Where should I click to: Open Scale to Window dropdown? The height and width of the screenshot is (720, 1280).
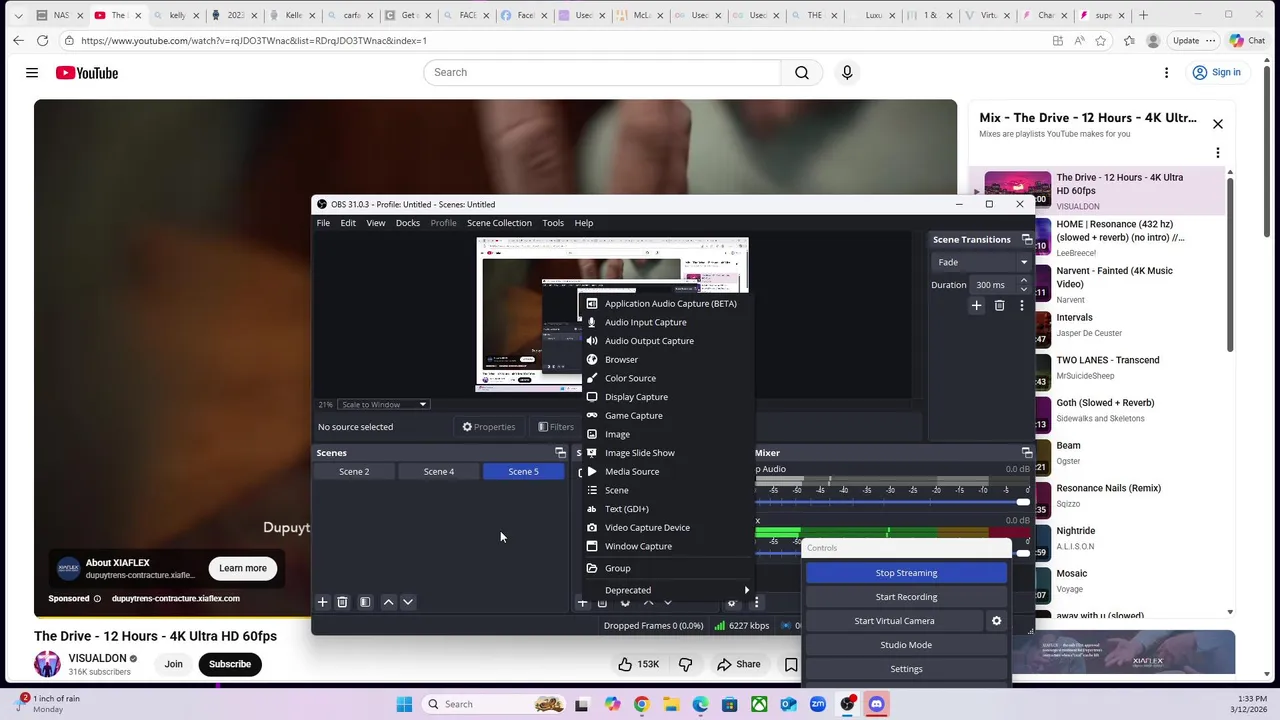(383, 404)
